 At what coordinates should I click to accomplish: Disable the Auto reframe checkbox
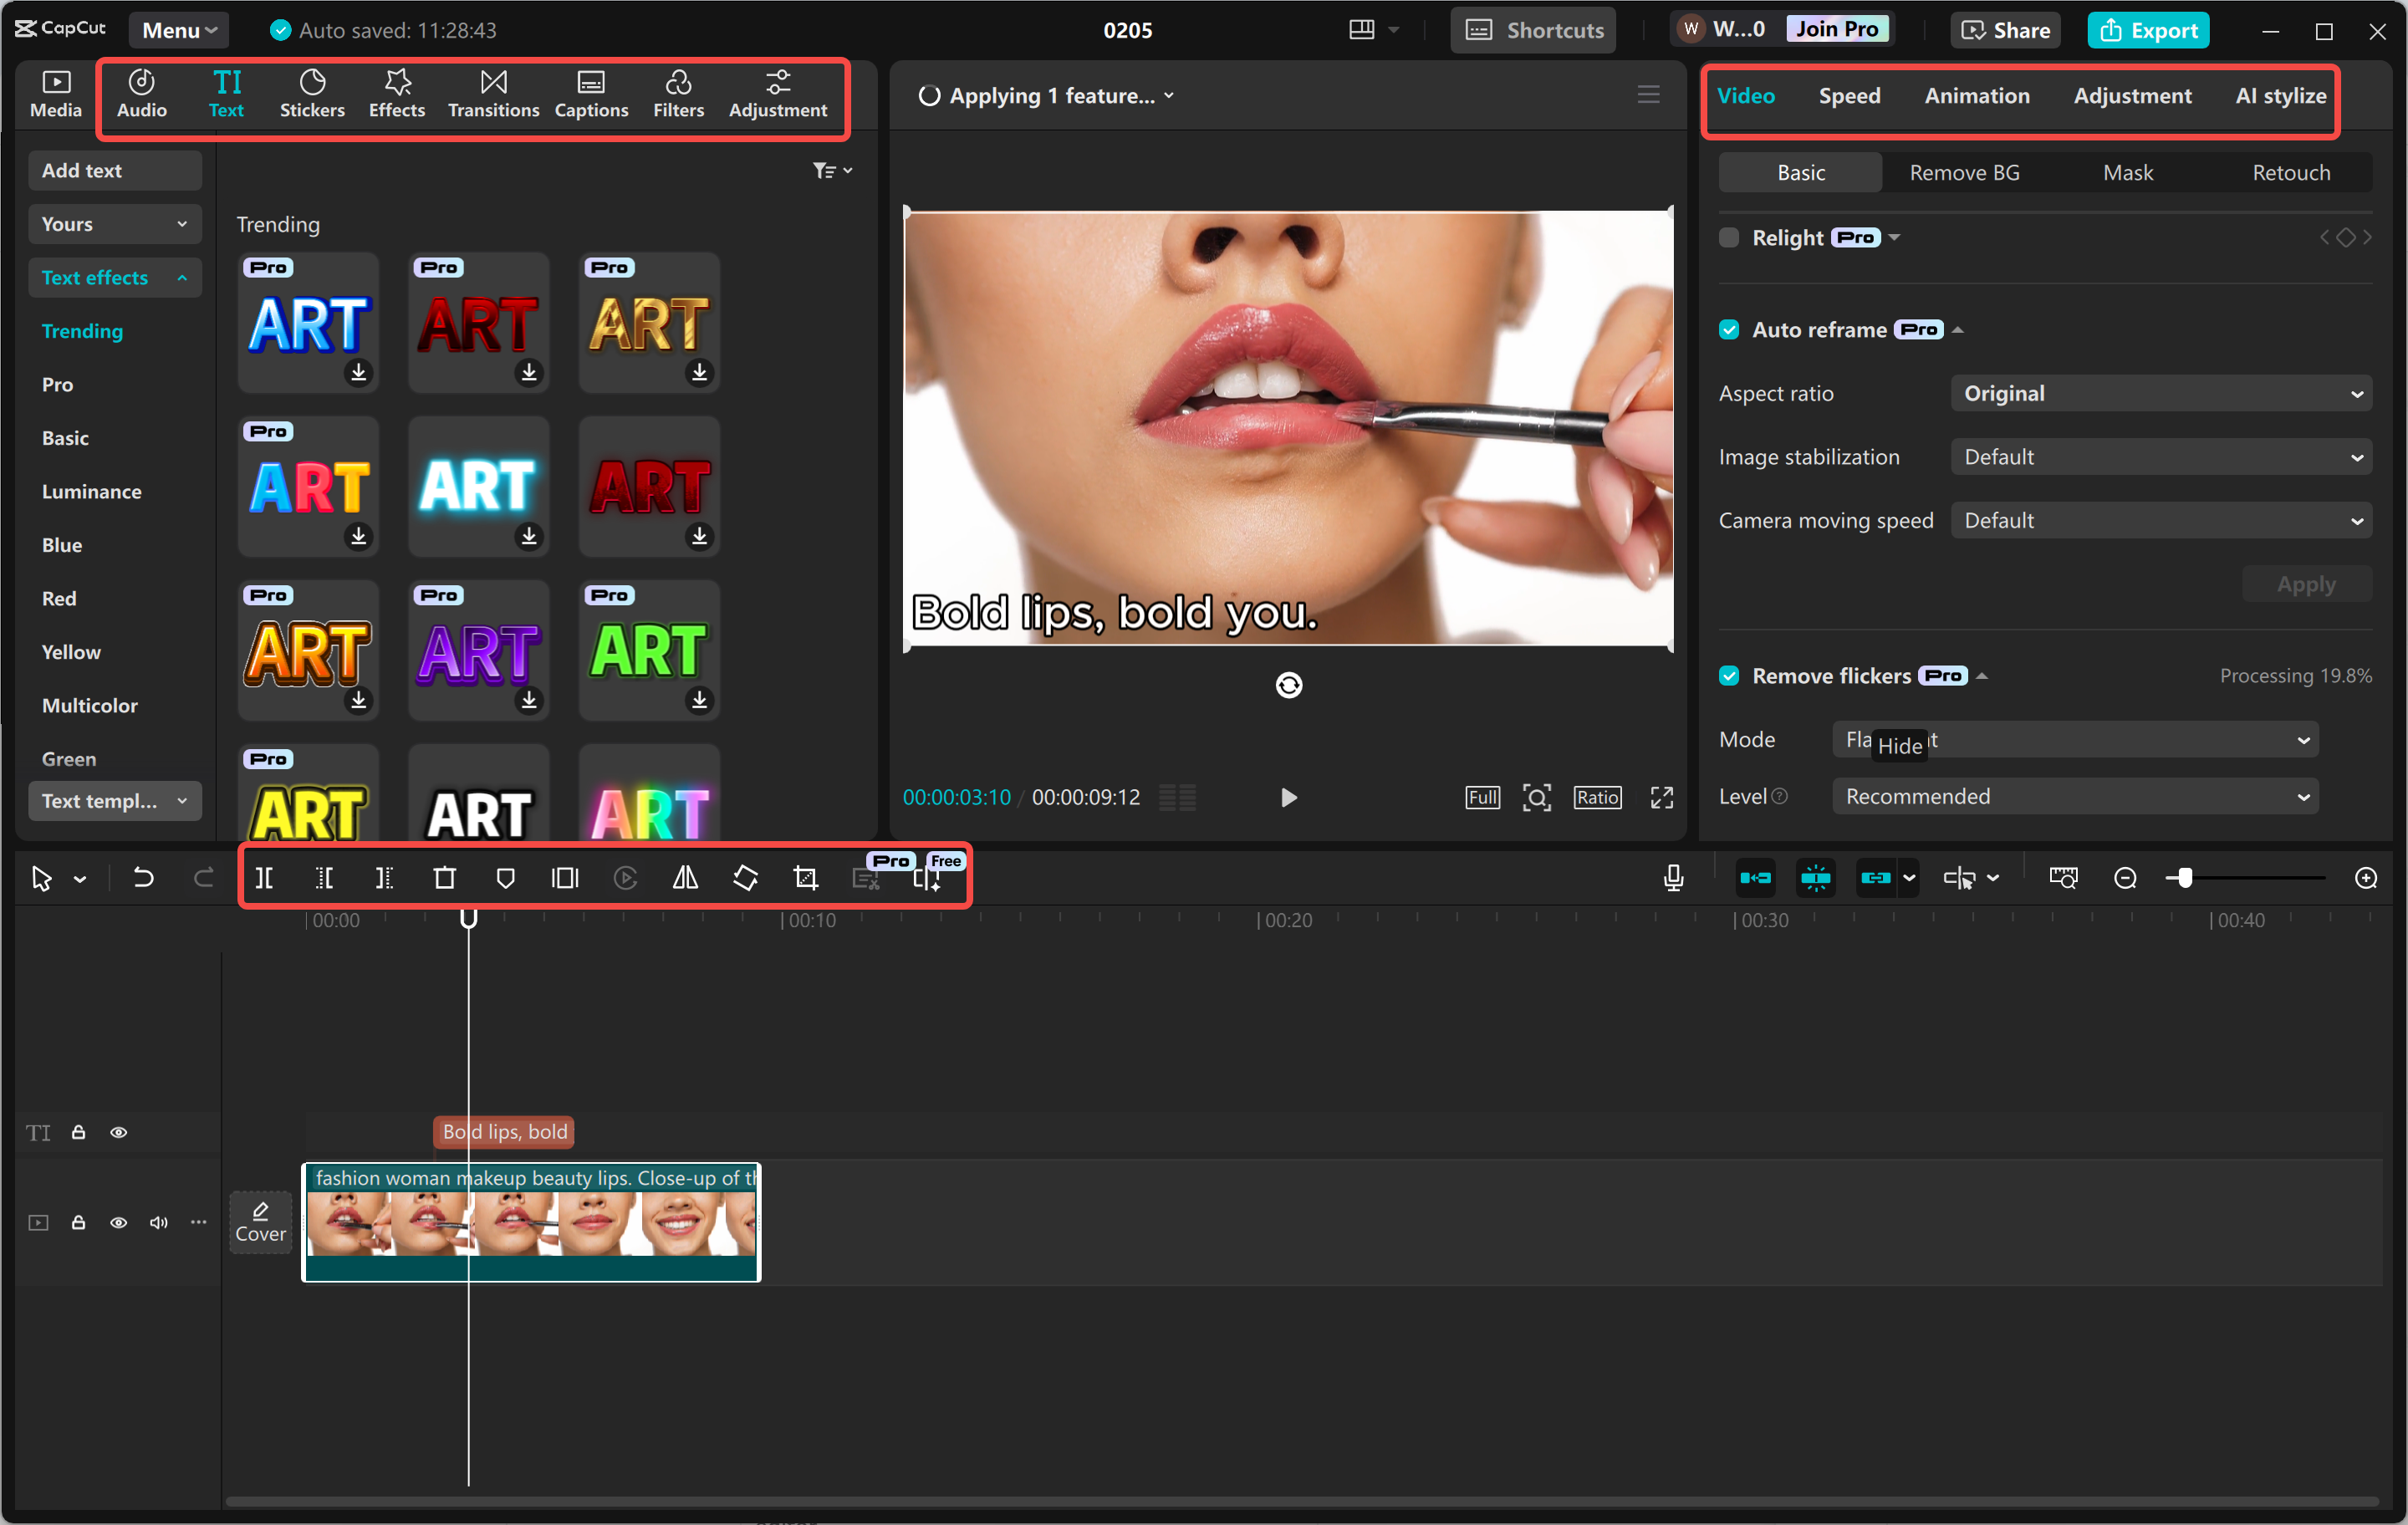(x=1729, y=329)
